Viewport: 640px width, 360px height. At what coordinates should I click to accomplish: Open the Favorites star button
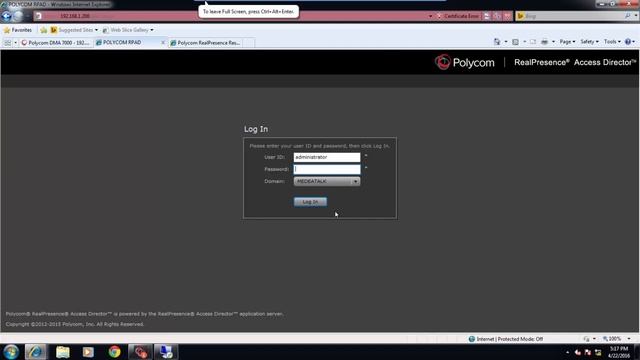[x=18, y=30]
